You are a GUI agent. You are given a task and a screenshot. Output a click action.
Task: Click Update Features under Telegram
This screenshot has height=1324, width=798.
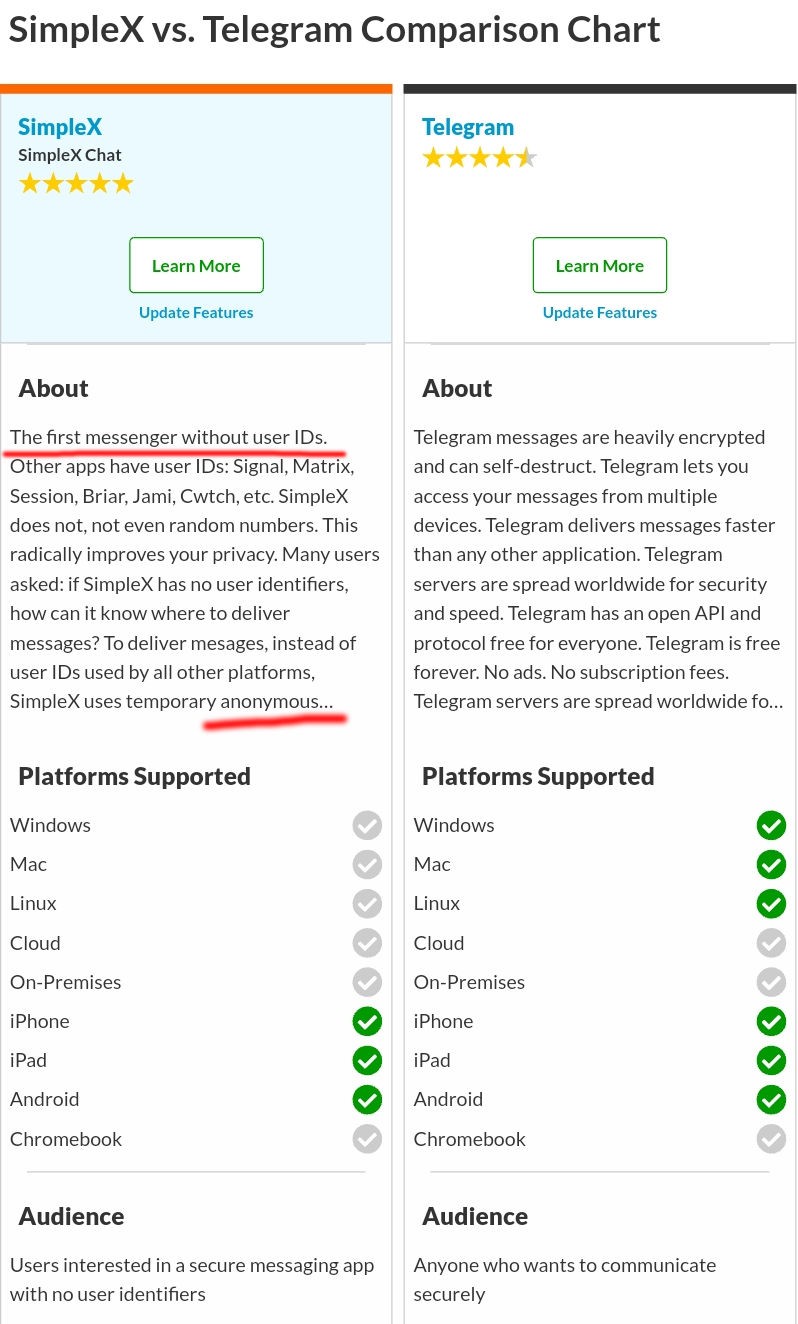pos(600,312)
